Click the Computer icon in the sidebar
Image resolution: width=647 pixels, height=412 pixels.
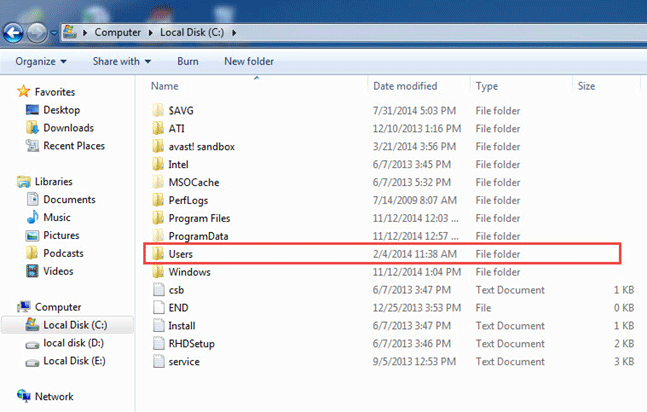[x=24, y=307]
